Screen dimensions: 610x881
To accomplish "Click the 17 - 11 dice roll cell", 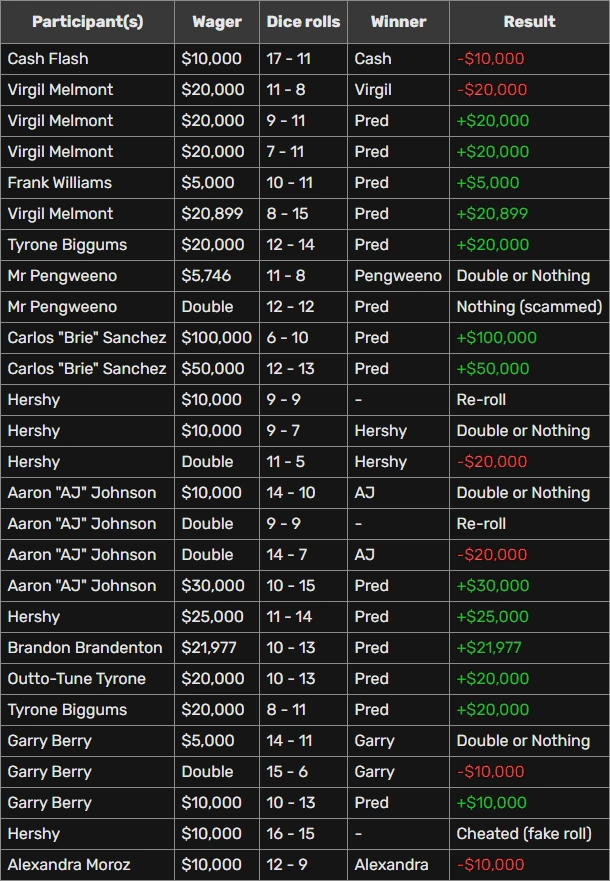I will pos(288,59).
